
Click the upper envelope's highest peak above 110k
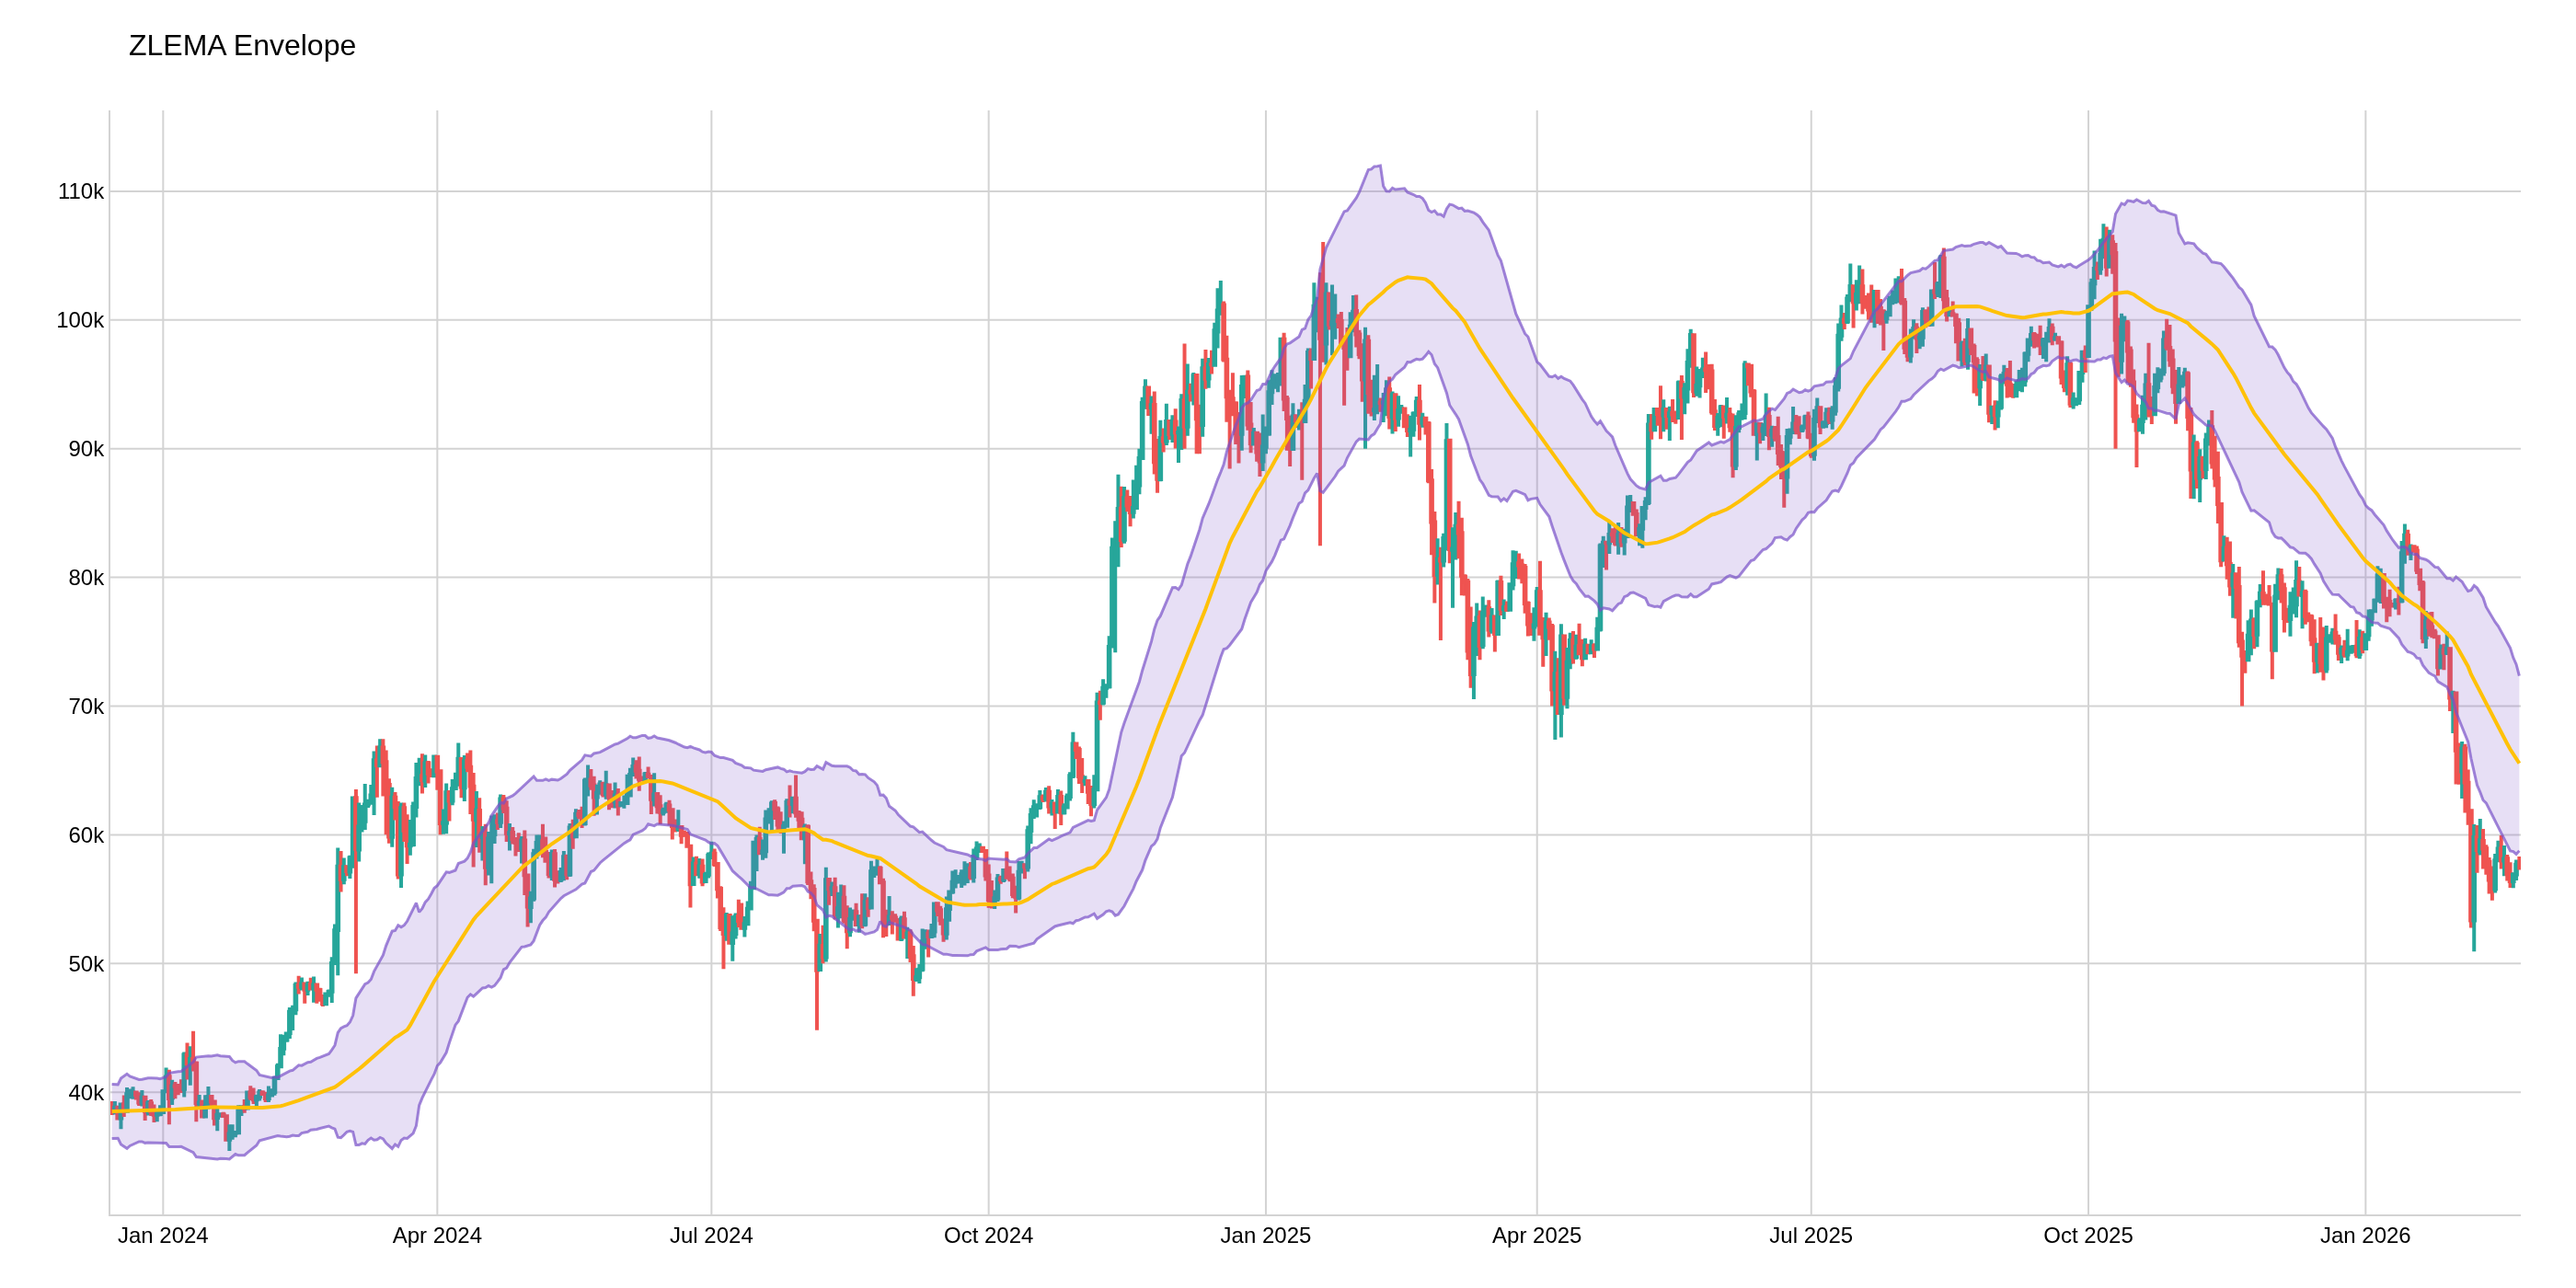[x=1379, y=166]
